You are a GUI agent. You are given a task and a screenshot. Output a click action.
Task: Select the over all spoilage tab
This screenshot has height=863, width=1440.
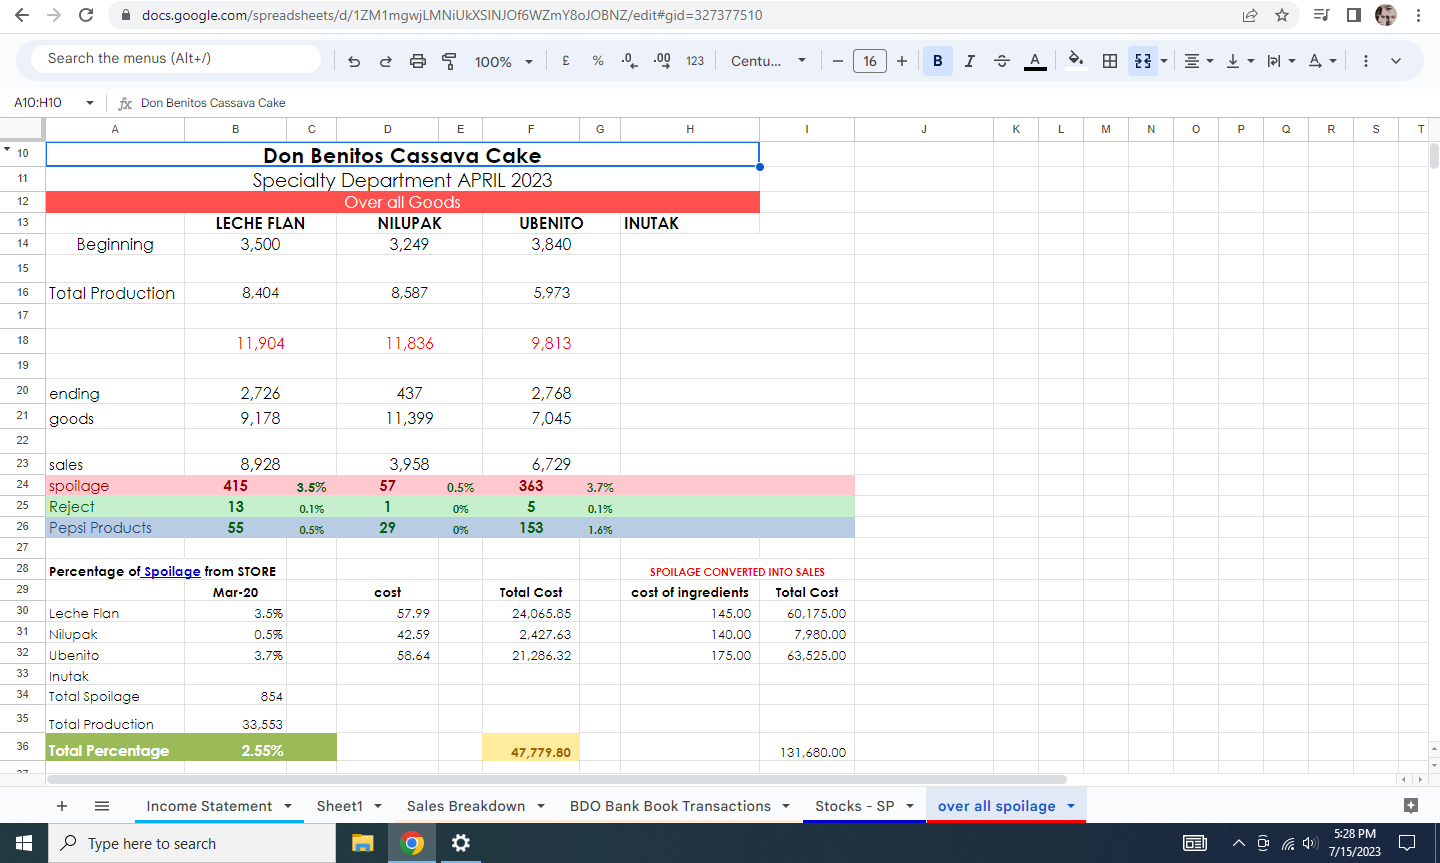pyautogui.click(x=997, y=806)
